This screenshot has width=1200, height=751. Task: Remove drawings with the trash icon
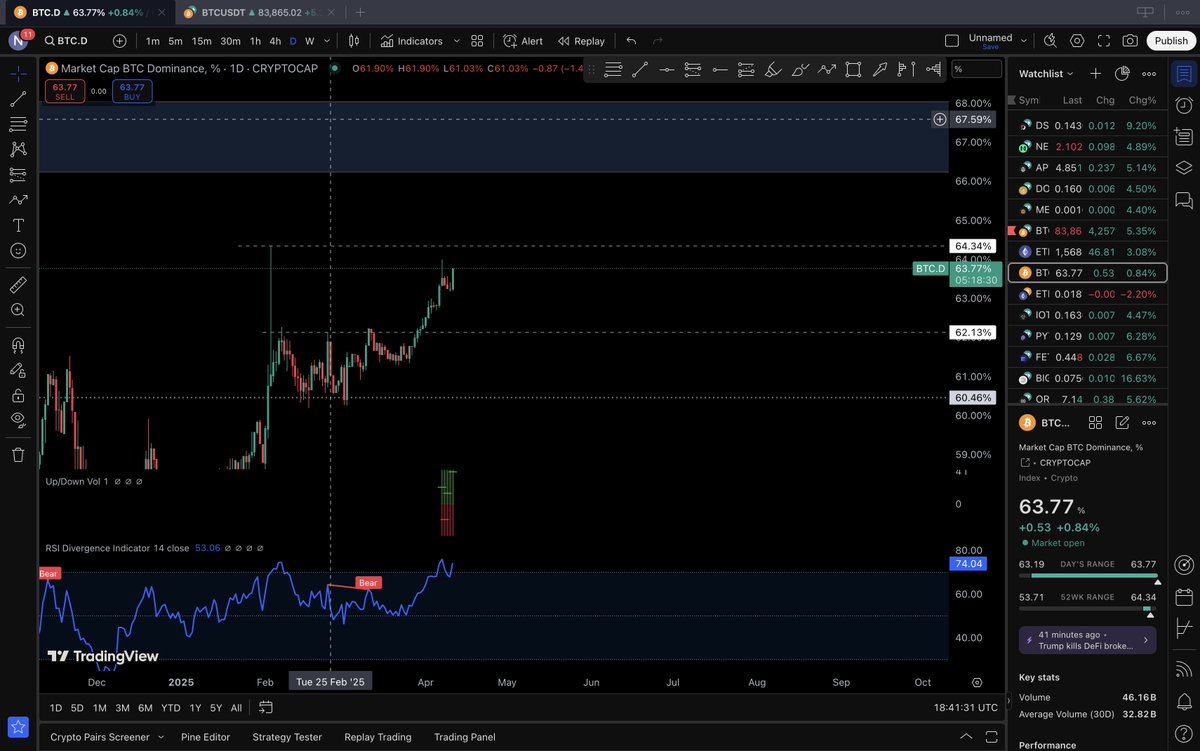click(x=18, y=455)
